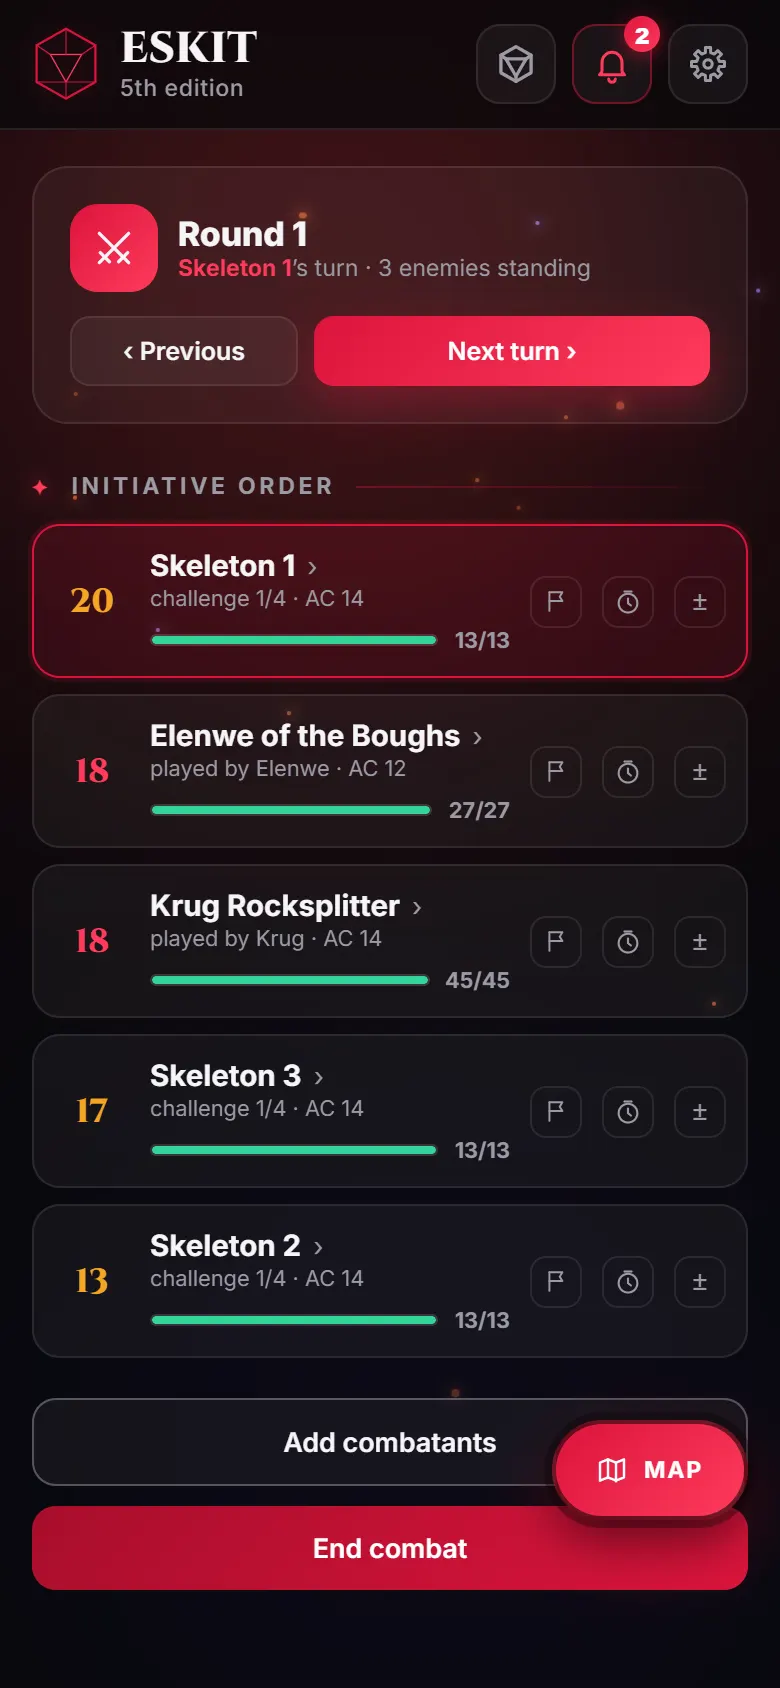
Task: Expand Krug Rocksplitter details chevron
Action: (x=417, y=908)
